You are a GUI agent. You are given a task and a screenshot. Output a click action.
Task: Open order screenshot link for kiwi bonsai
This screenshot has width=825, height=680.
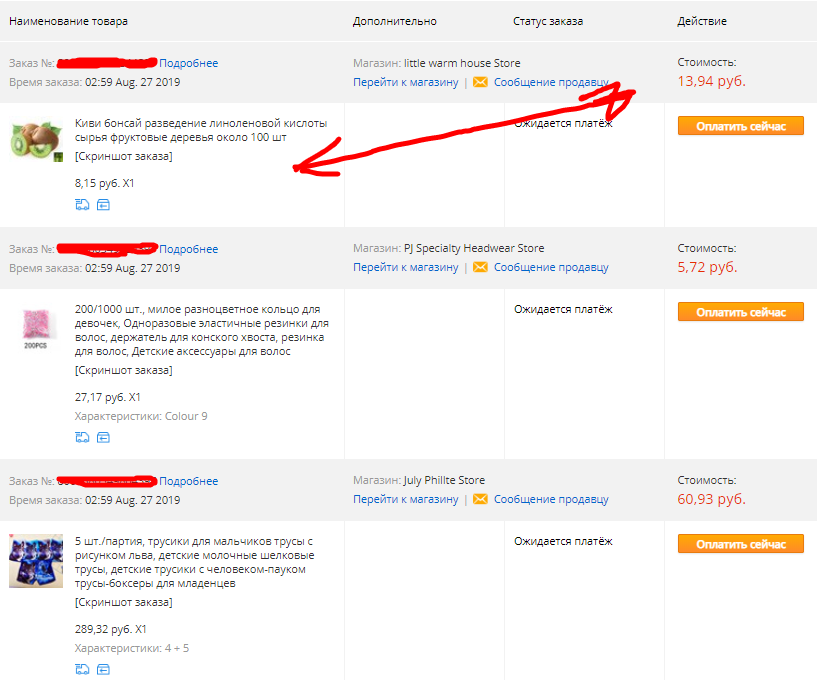pyautogui.click(x=124, y=156)
